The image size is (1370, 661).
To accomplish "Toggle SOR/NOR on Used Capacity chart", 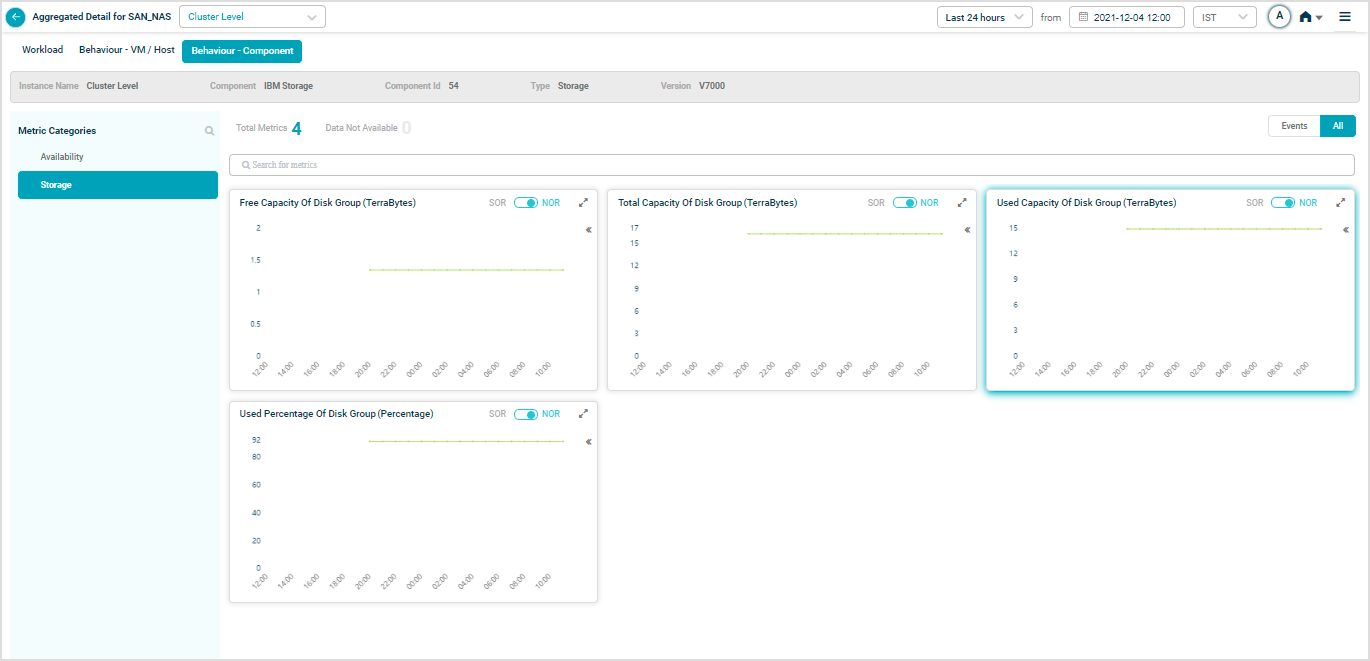I will click(1283, 203).
